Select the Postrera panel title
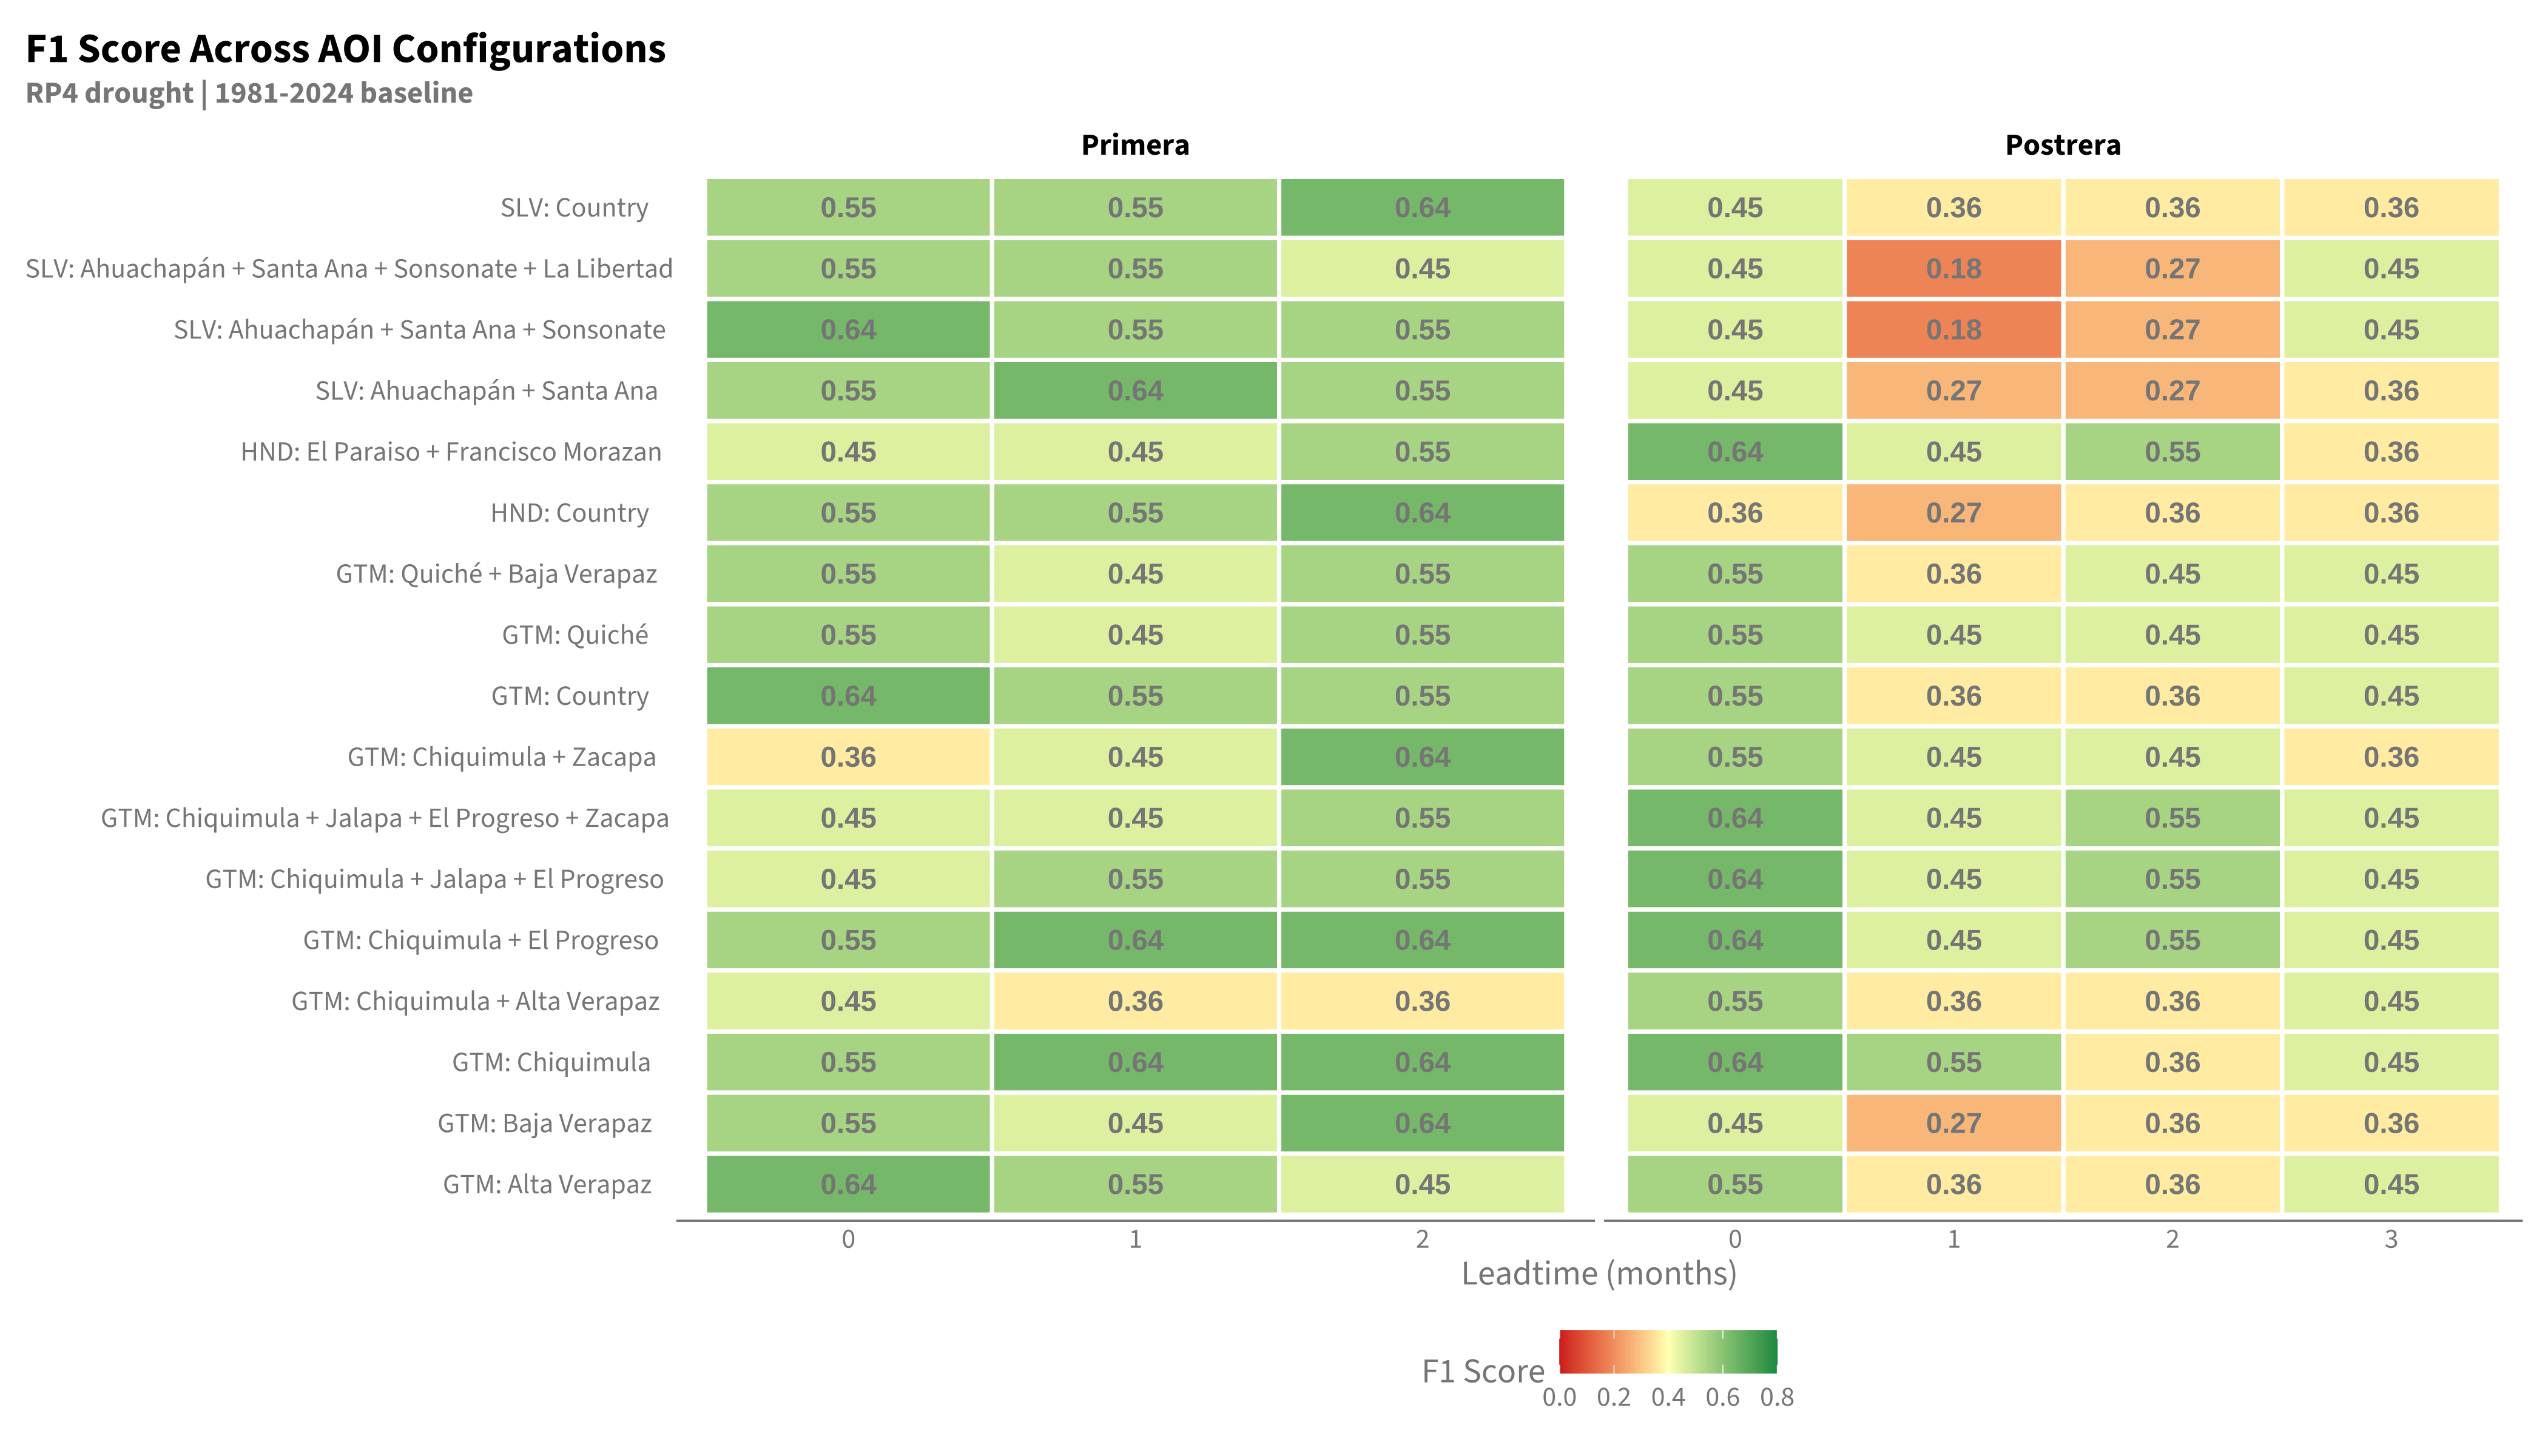The image size is (2548, 1456). click(2063, 145)
